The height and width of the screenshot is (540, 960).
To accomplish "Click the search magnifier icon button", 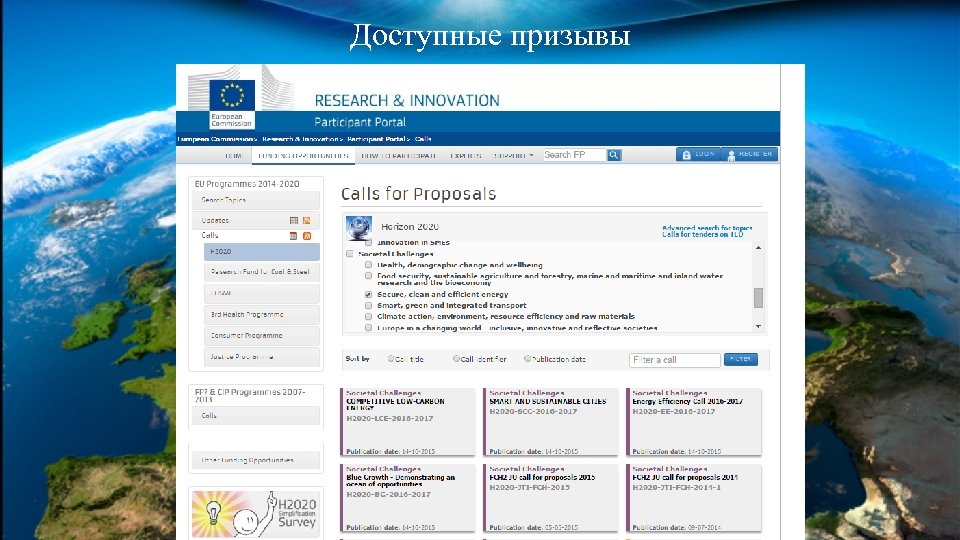I will coord(614,156).
